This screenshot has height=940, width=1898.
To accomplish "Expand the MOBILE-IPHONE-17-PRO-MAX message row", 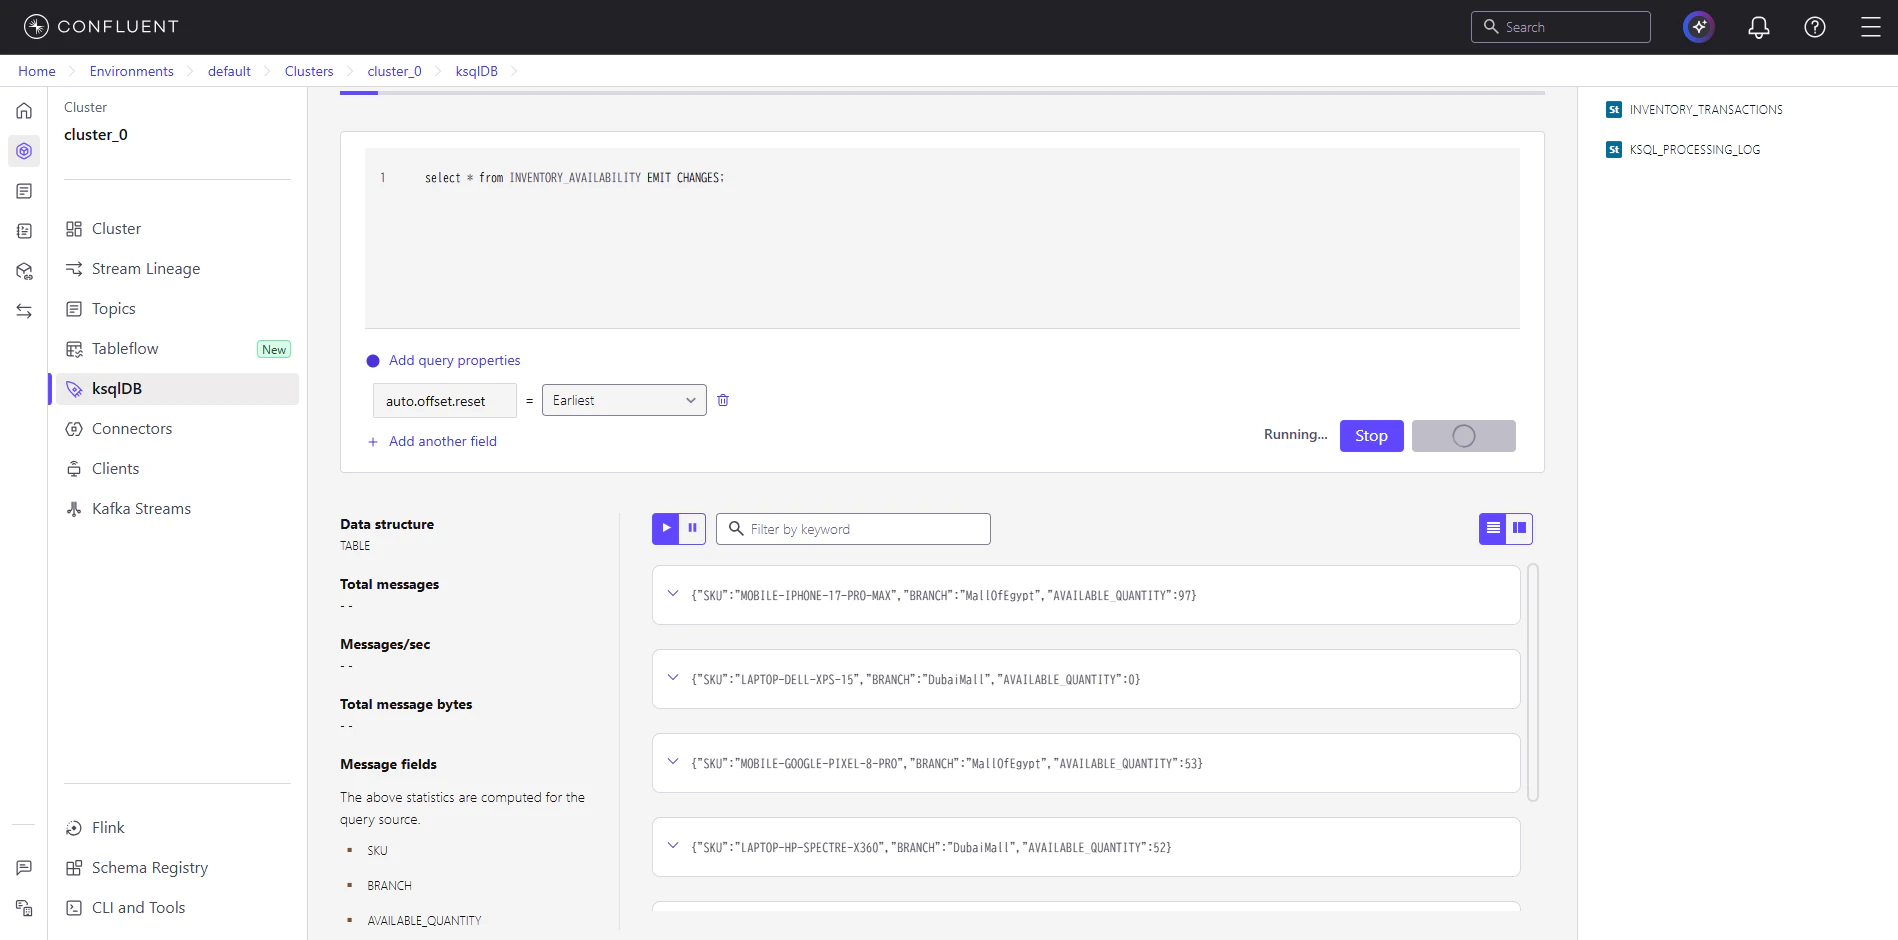I will pos(673,594).
